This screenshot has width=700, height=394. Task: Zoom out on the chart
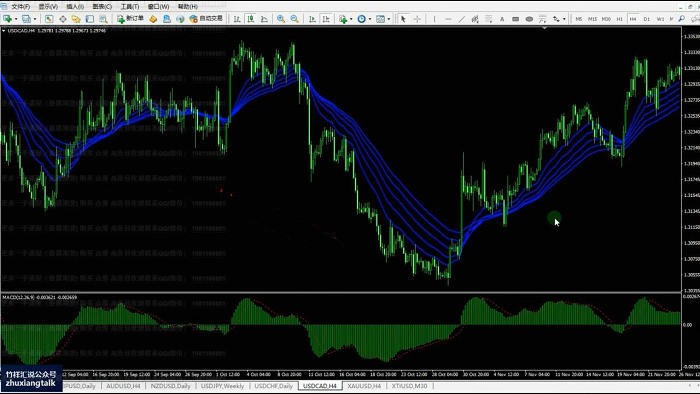pos(295,19)
